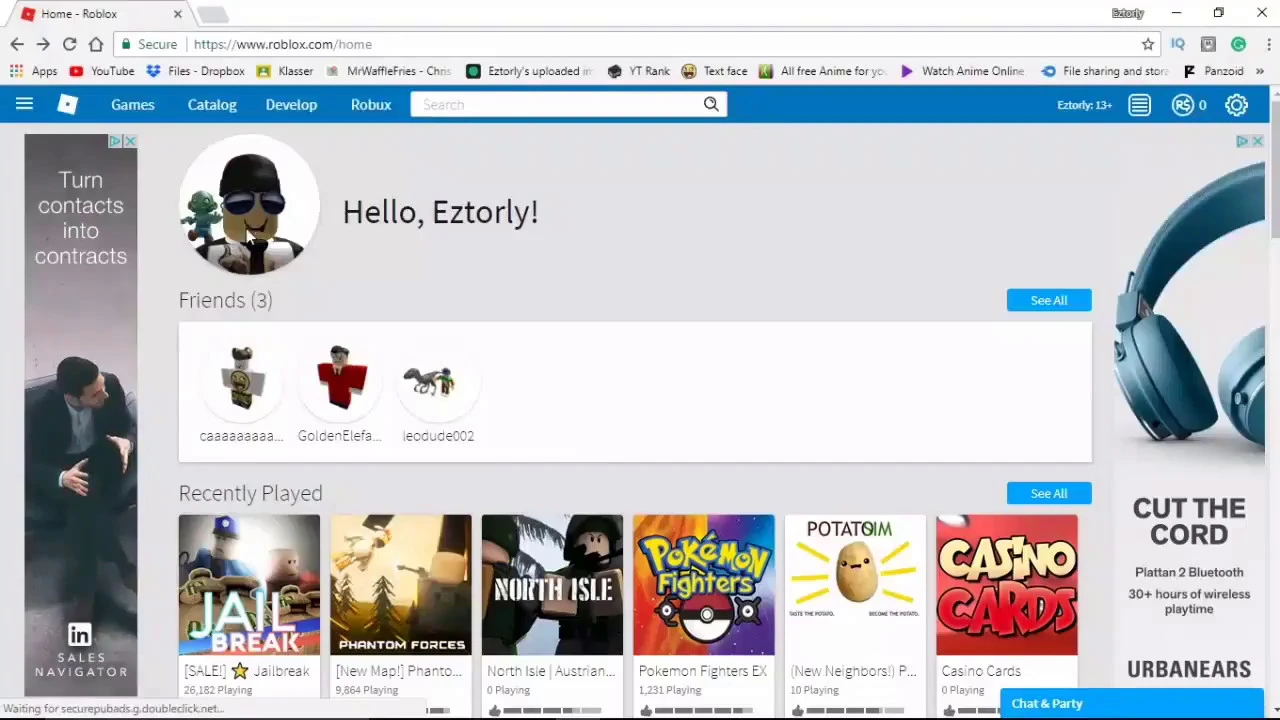Screen dimensions: 1280x720
Task: Open the Potato IM game thumbnail
Action: (855, 585)
